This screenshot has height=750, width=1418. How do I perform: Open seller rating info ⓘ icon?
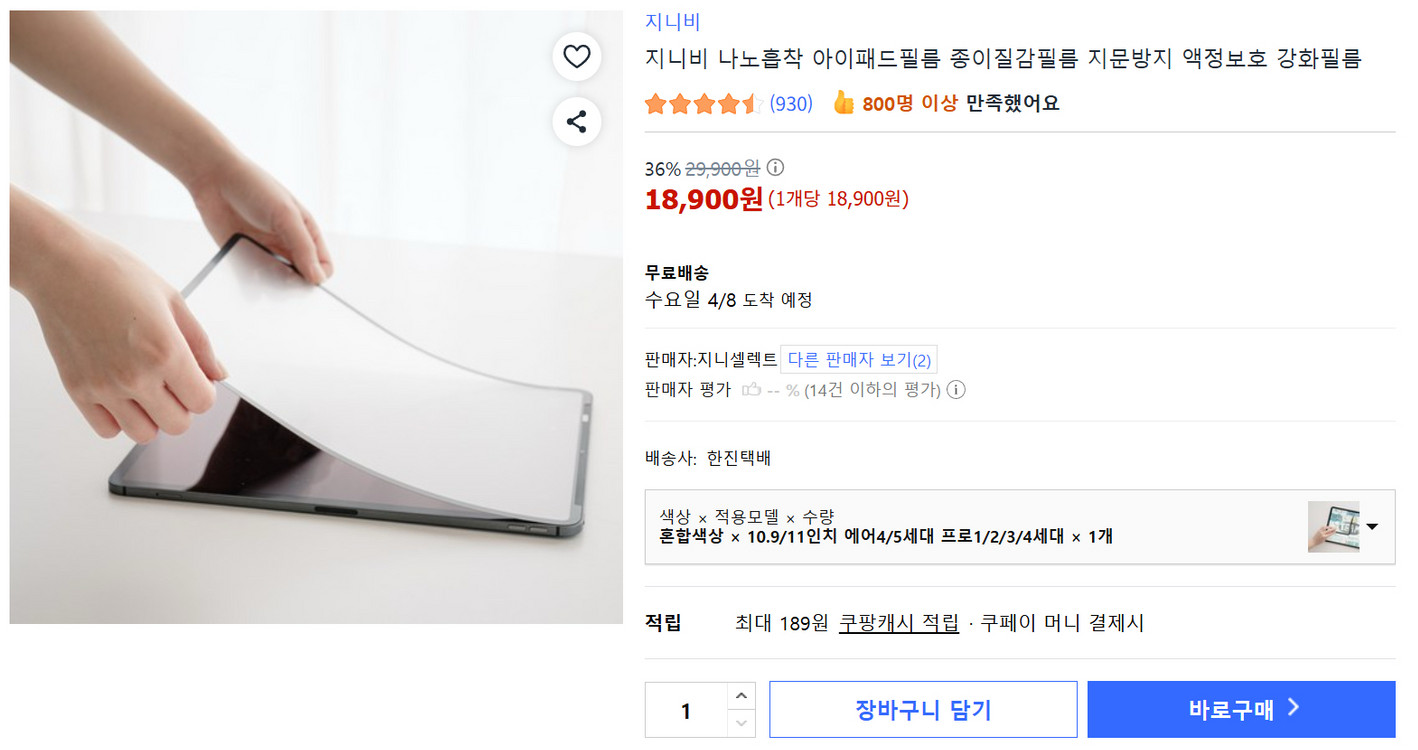(955, 390)
